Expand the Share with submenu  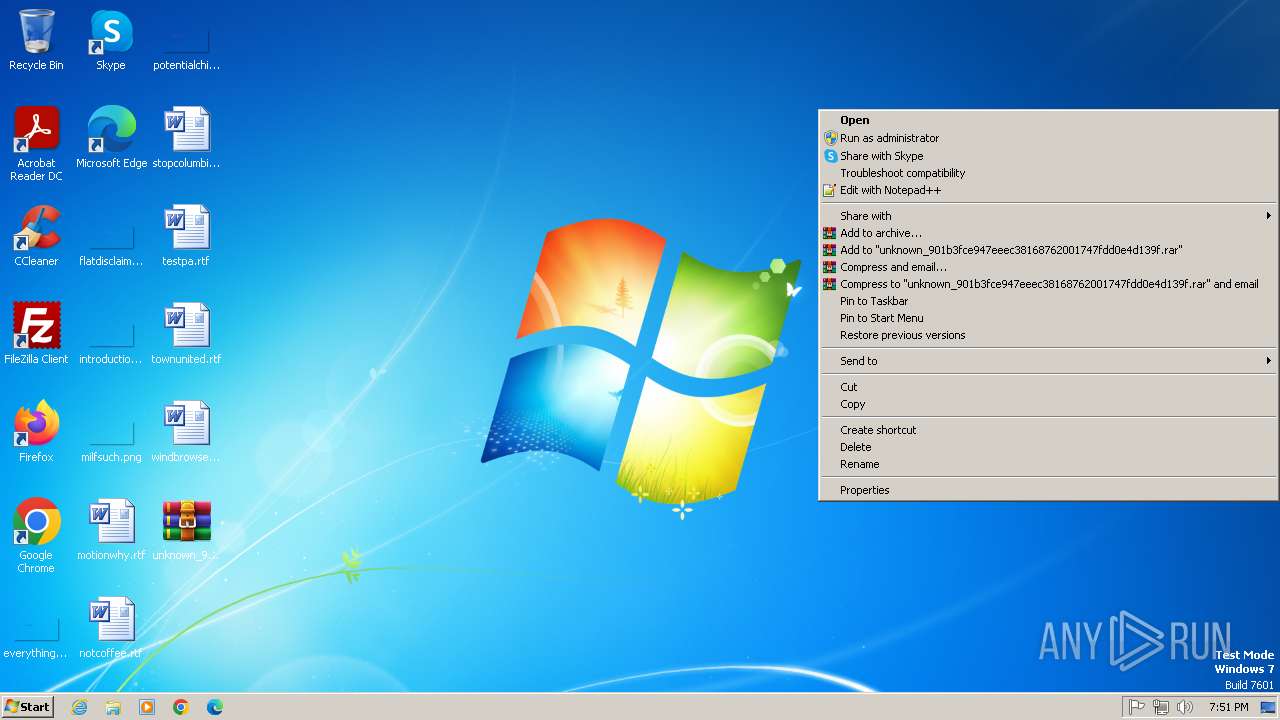point(1048,216)
